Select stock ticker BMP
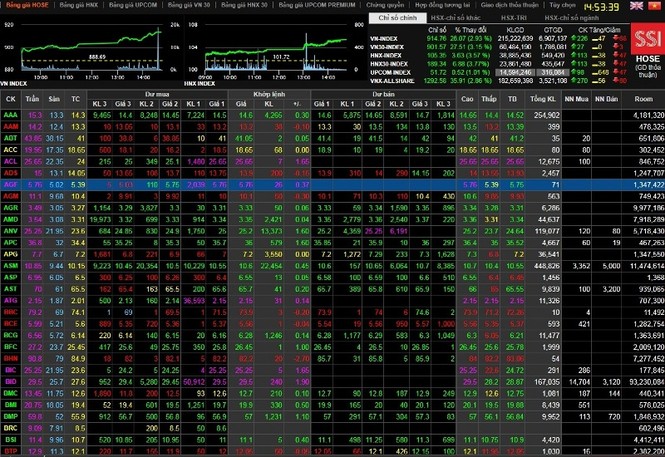The width and height of the screenshot is (665, 457). pos(11,417)
